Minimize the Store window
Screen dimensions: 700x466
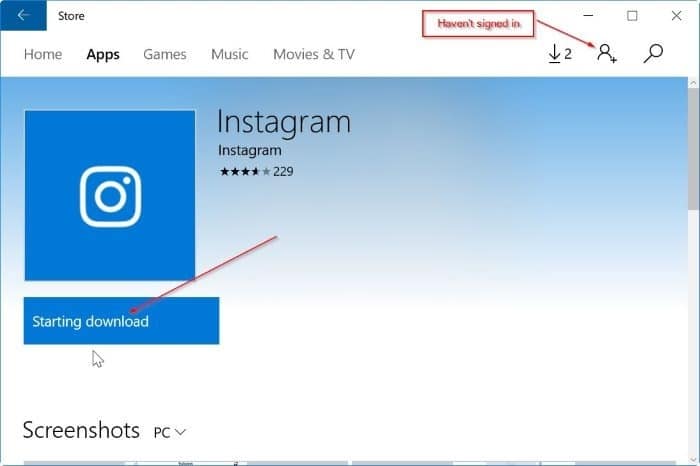click(x=588, y=16)
